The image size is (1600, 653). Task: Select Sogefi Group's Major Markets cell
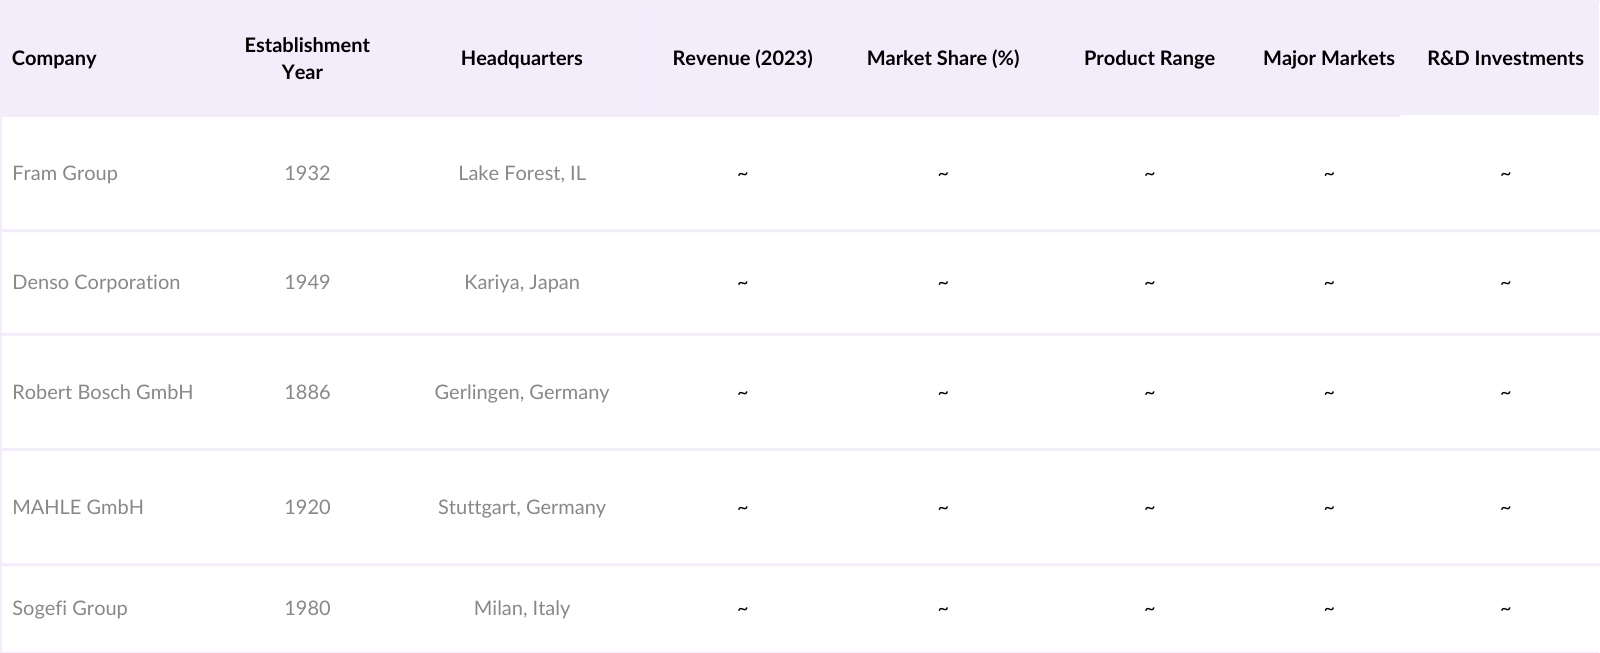(x=1329, y=609)
